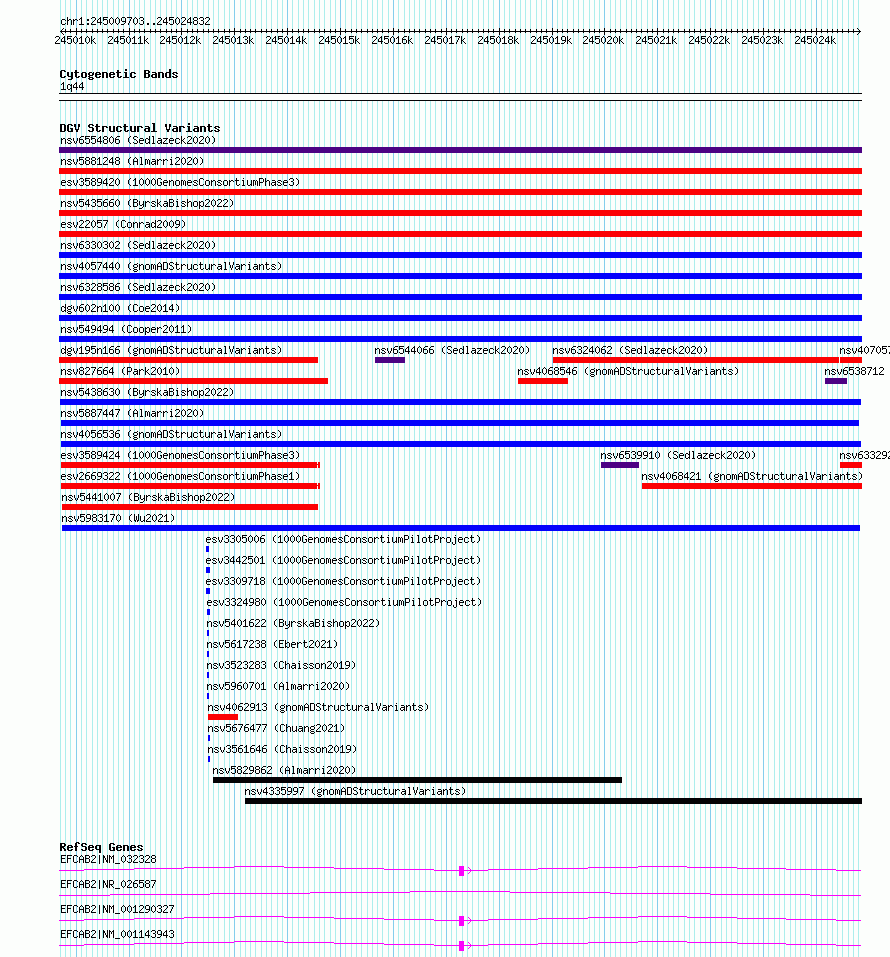Select nsv4056536 (gnomADStructuralVariants) label
890x957 pixels.
tap(171, 435)
